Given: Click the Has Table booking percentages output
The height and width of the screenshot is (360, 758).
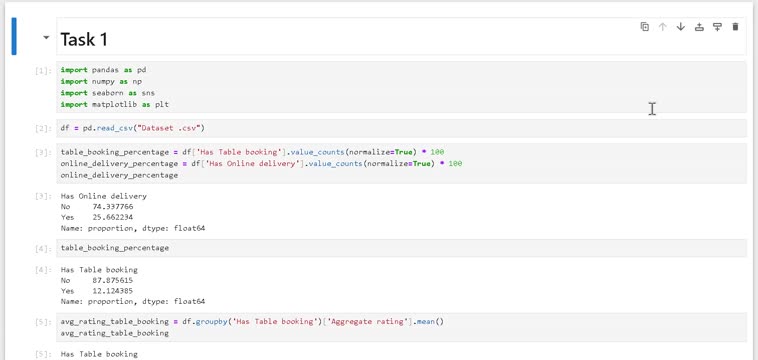Looking at the screenshot, I should pos(133,286).
